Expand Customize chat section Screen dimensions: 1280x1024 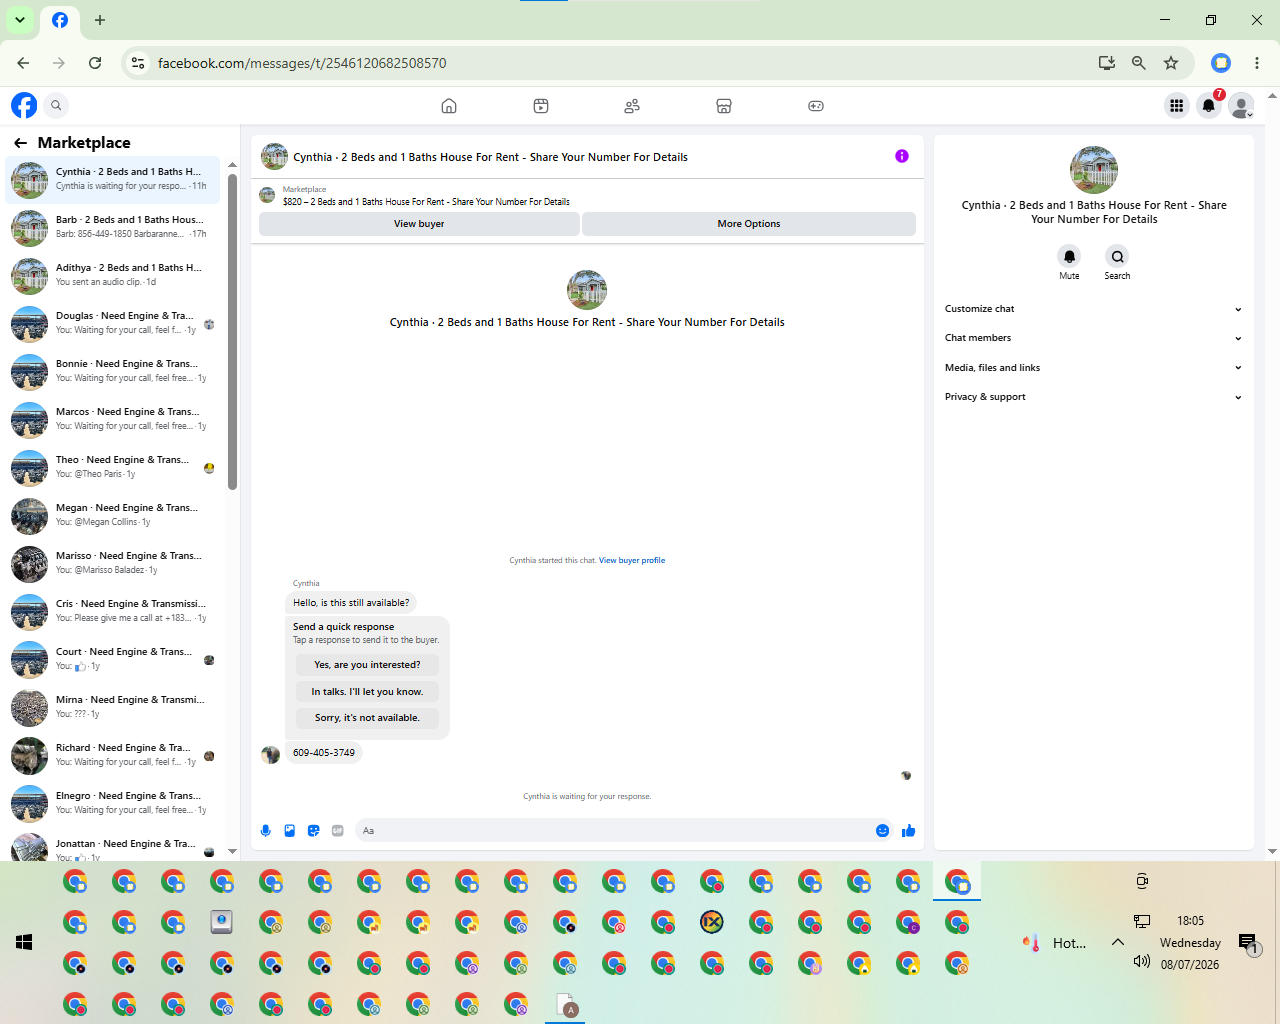point(1094,309)
